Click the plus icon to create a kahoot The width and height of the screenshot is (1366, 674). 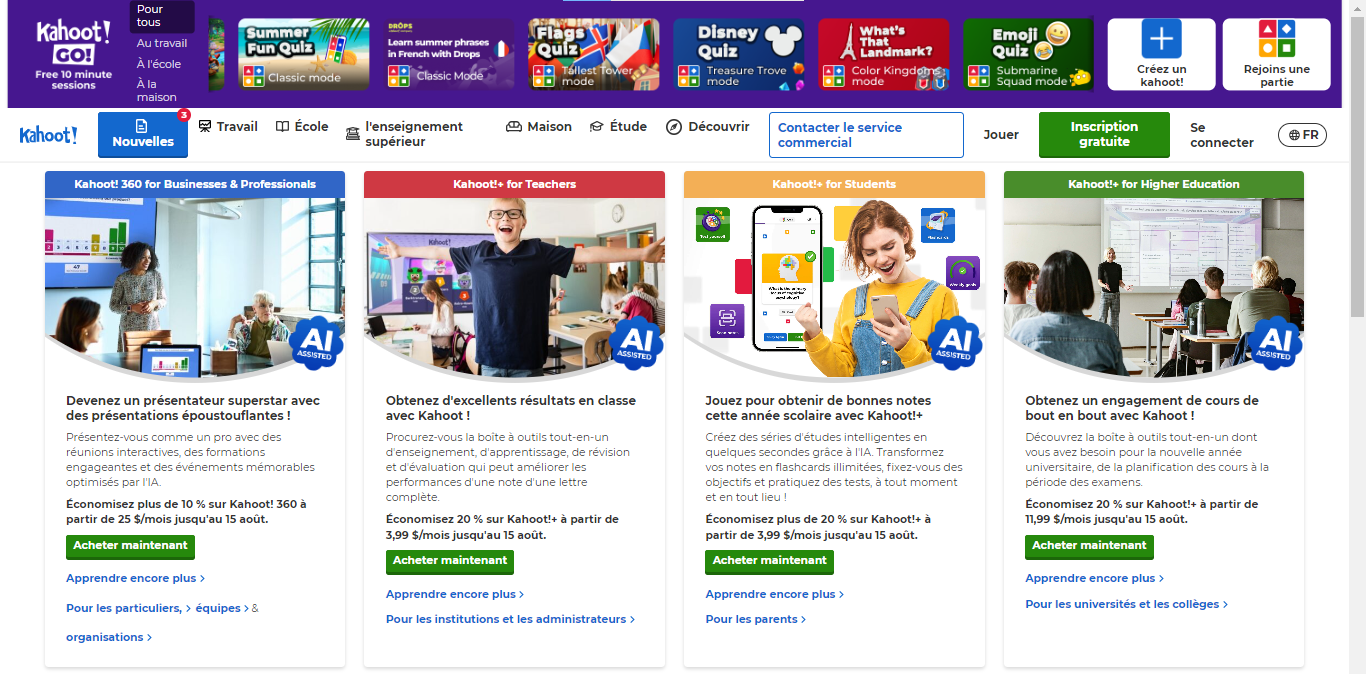pyautogui.click(x=1161, y=39)
